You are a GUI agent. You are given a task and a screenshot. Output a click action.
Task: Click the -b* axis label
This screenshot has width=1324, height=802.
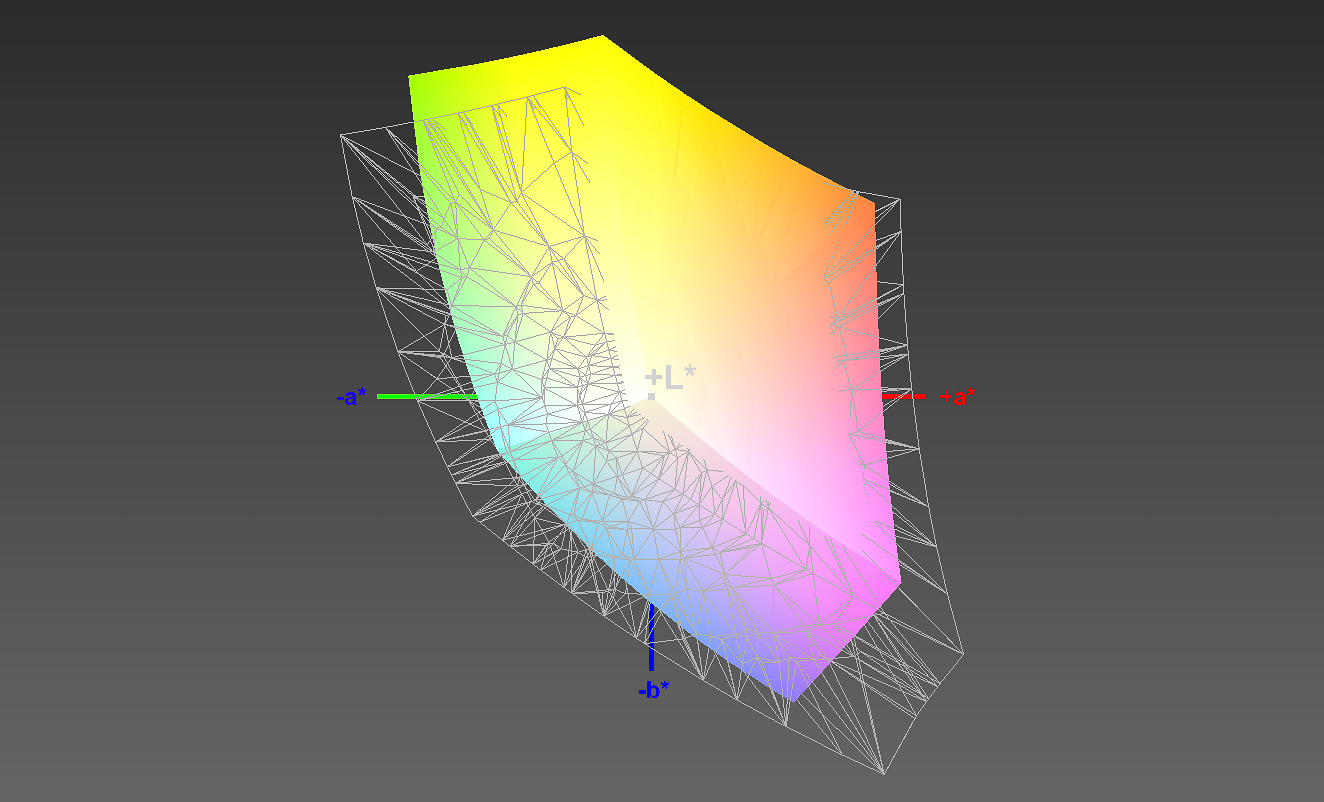tap(654, 689)
